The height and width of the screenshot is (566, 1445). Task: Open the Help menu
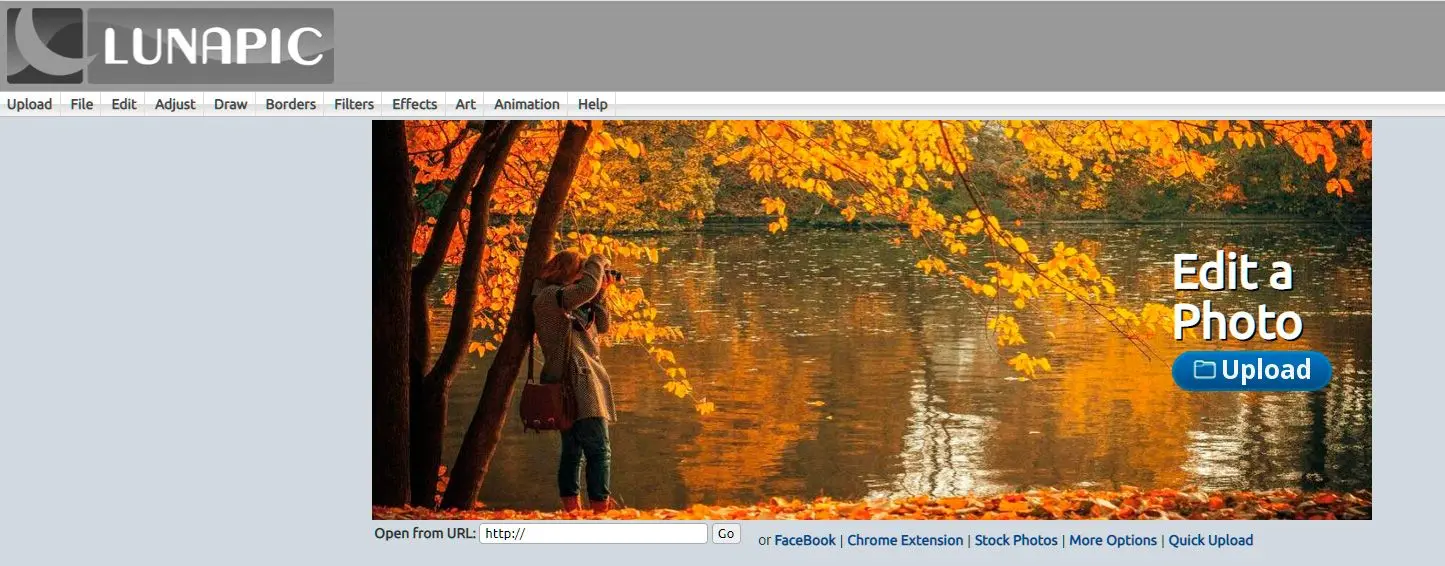pos(592,104)
